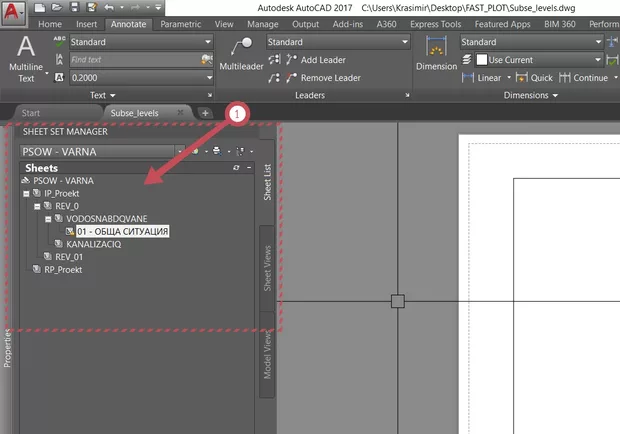
Task: Open the PSOW - VARNA sheet set dropdown
Action: point(179,151)
